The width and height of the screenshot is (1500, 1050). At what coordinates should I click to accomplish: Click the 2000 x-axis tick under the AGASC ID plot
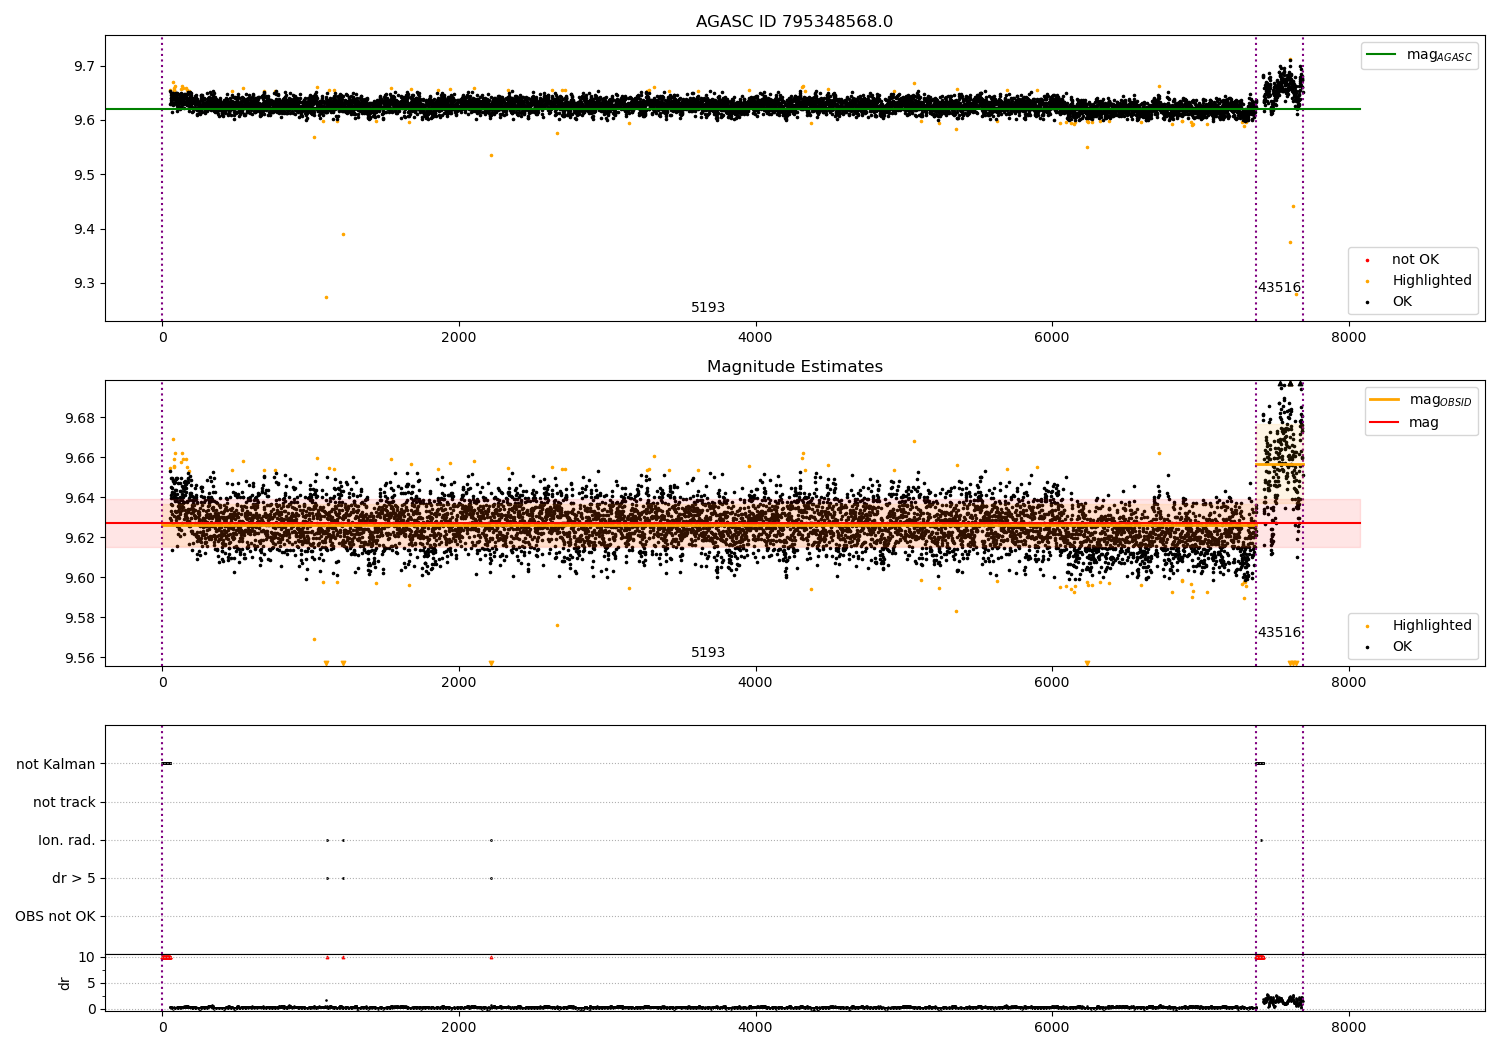click(459, 337)
